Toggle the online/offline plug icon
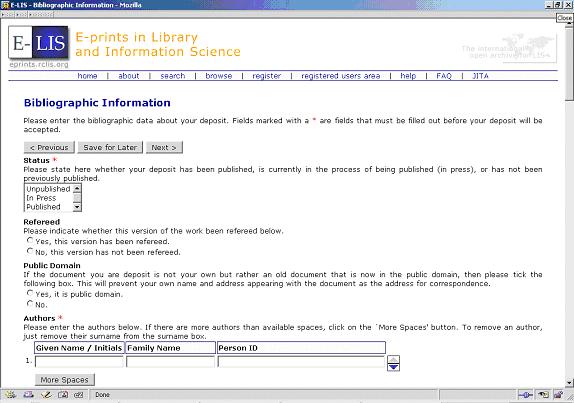This screenshot has height=403, width=574. point(525,395)
